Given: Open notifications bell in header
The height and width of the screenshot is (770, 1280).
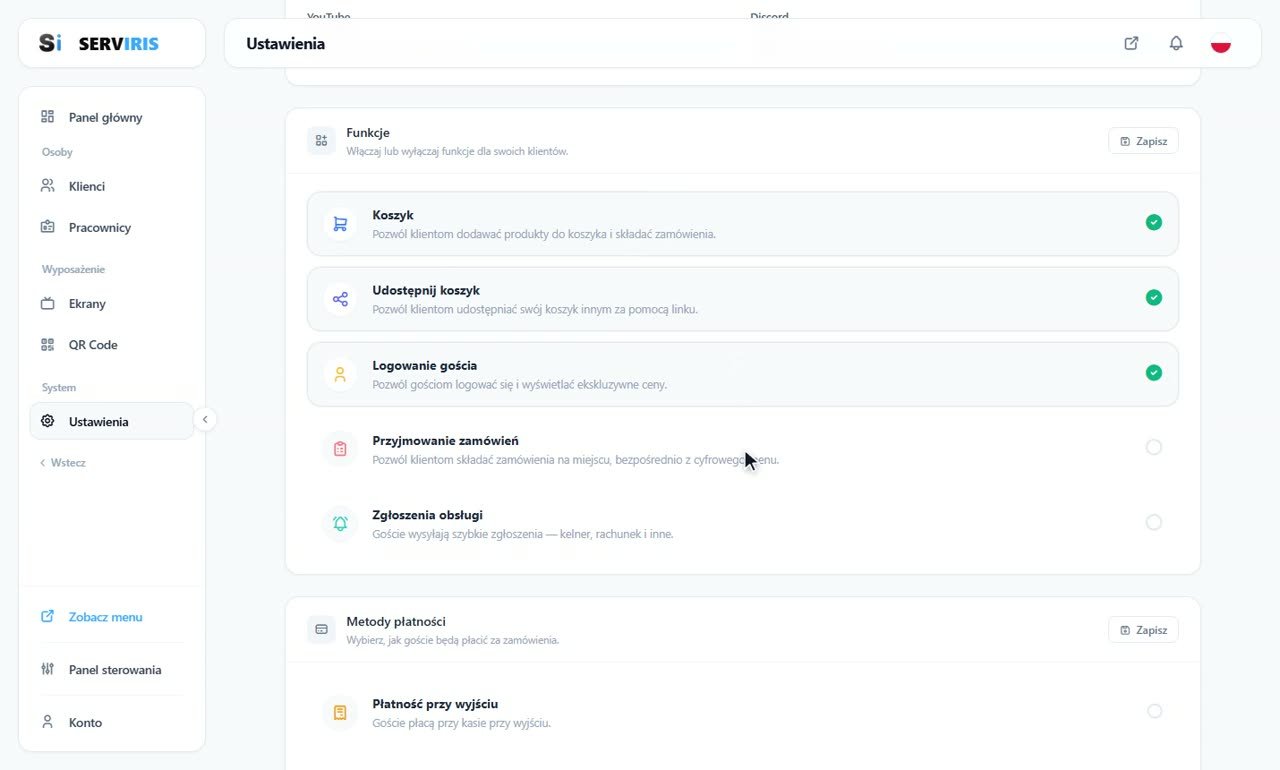Looking at the screenshot, I should point(1176,43).
